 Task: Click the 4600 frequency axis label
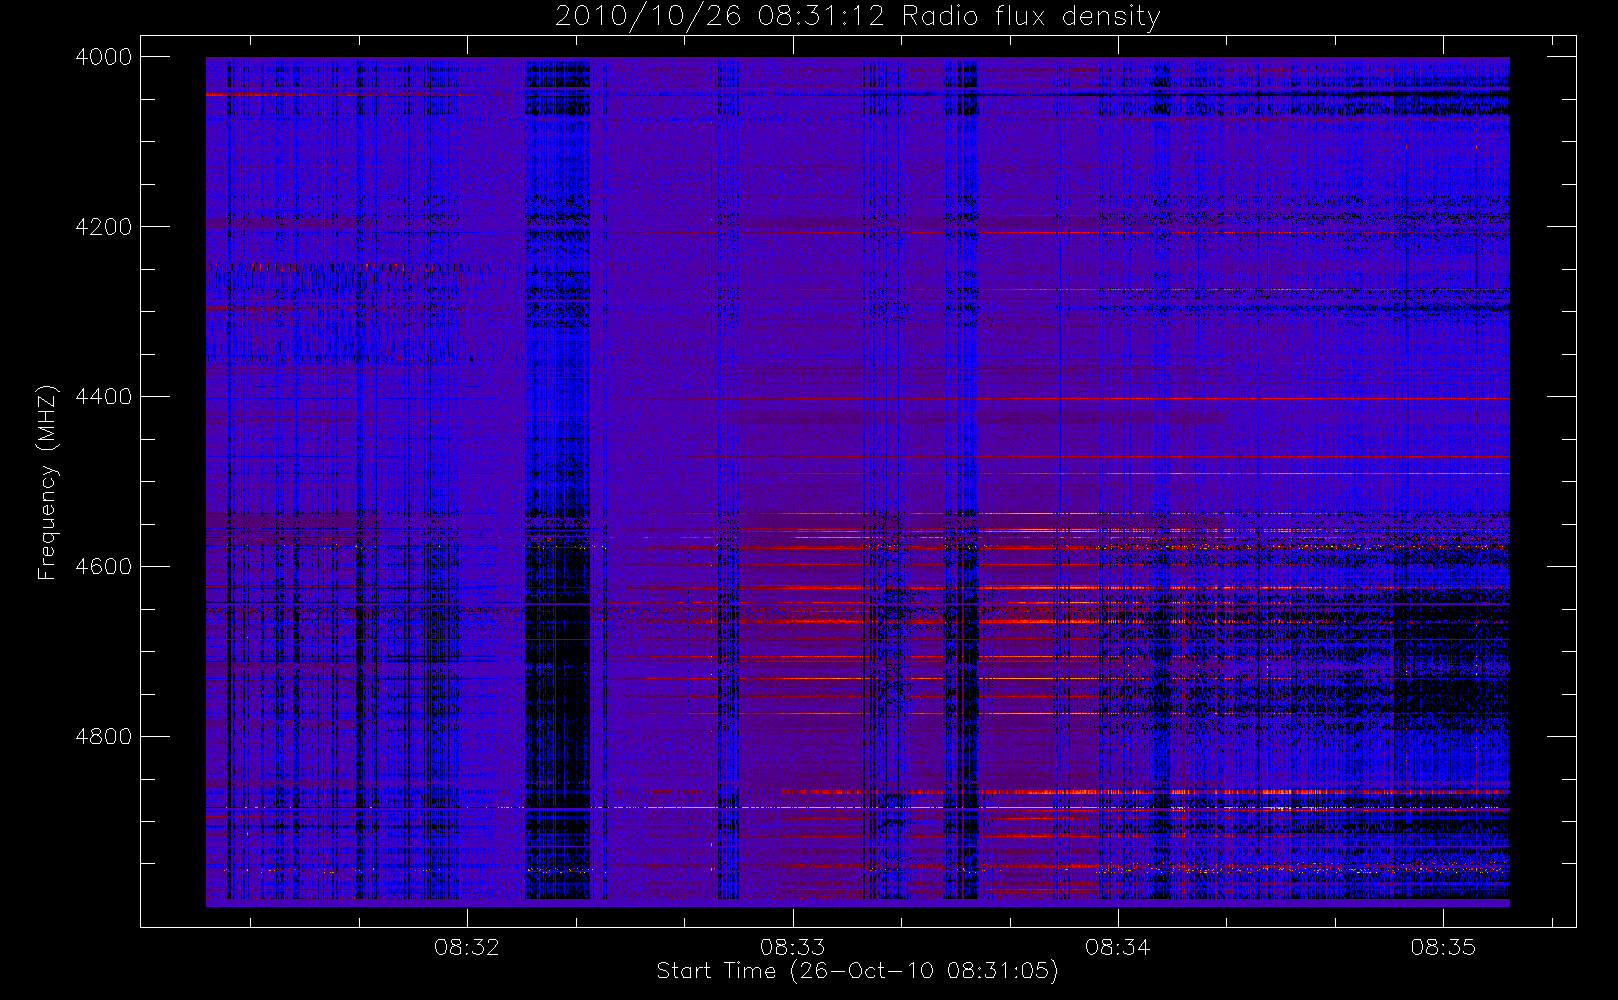(x=104, y=567)
